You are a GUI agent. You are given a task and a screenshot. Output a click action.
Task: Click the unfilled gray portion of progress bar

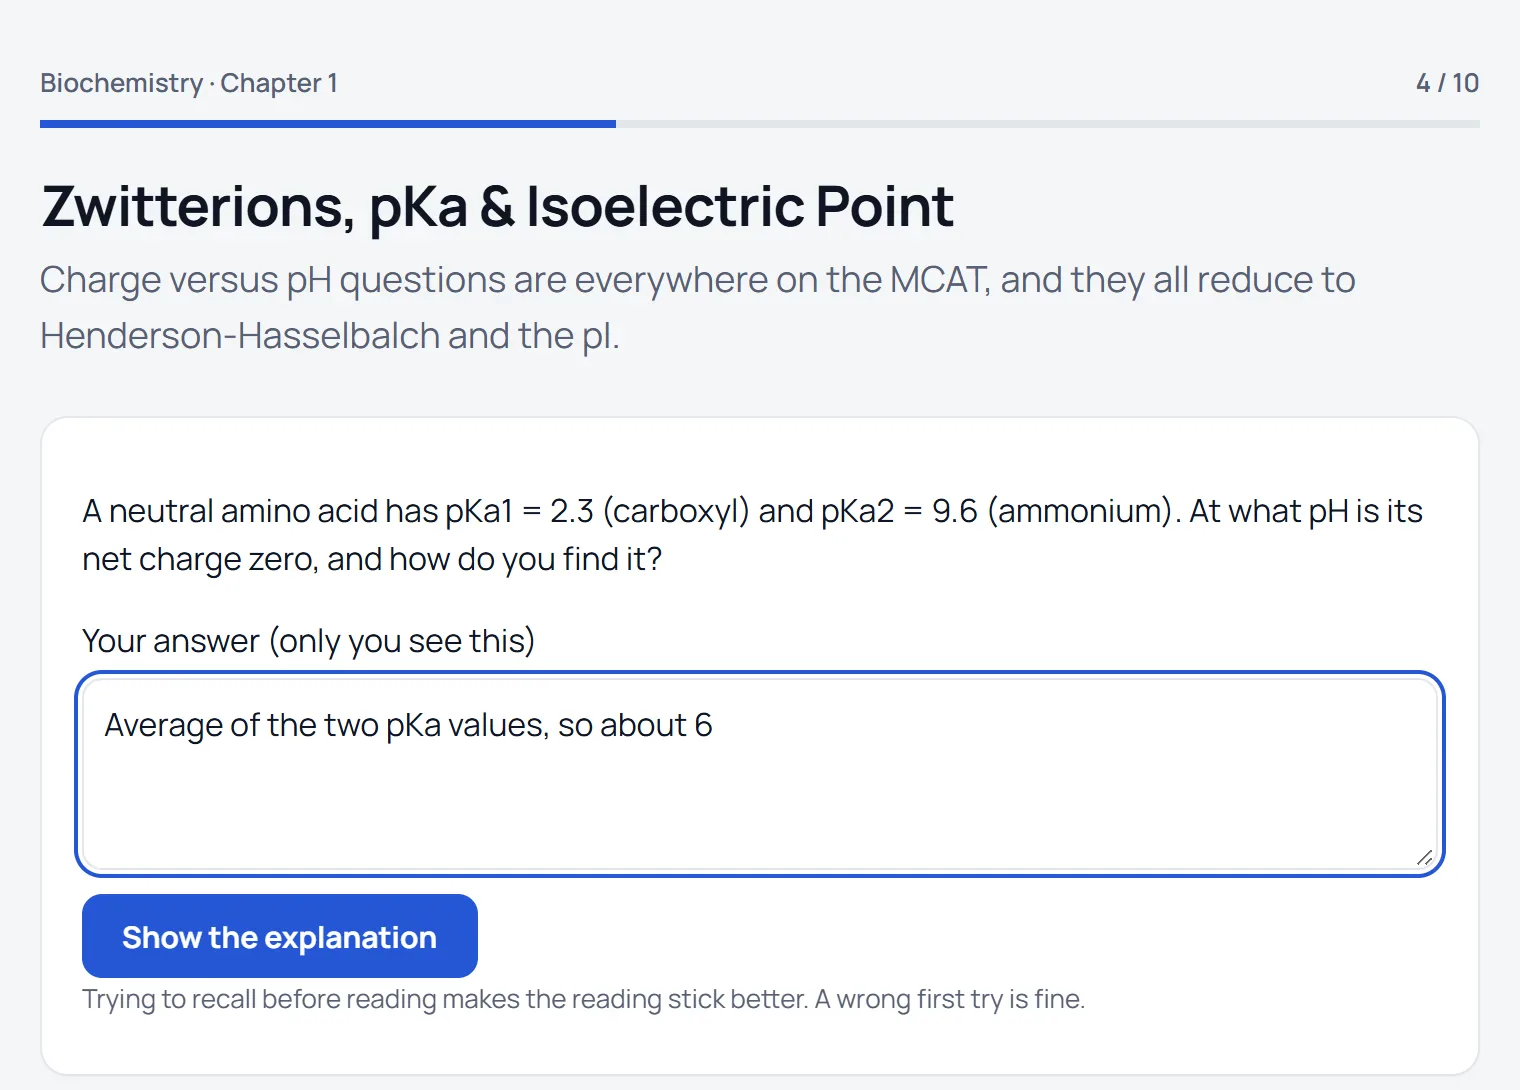coord(1048,124)
